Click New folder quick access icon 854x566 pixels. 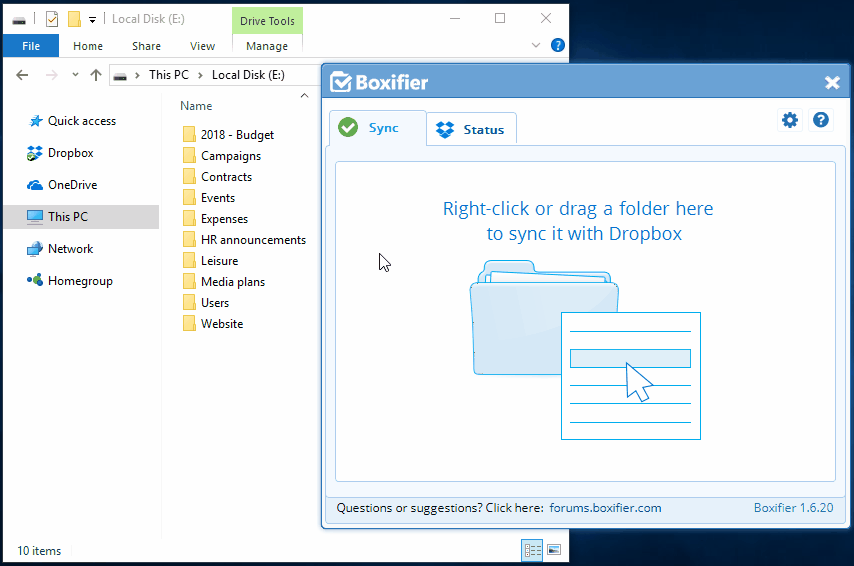(74, 20)
